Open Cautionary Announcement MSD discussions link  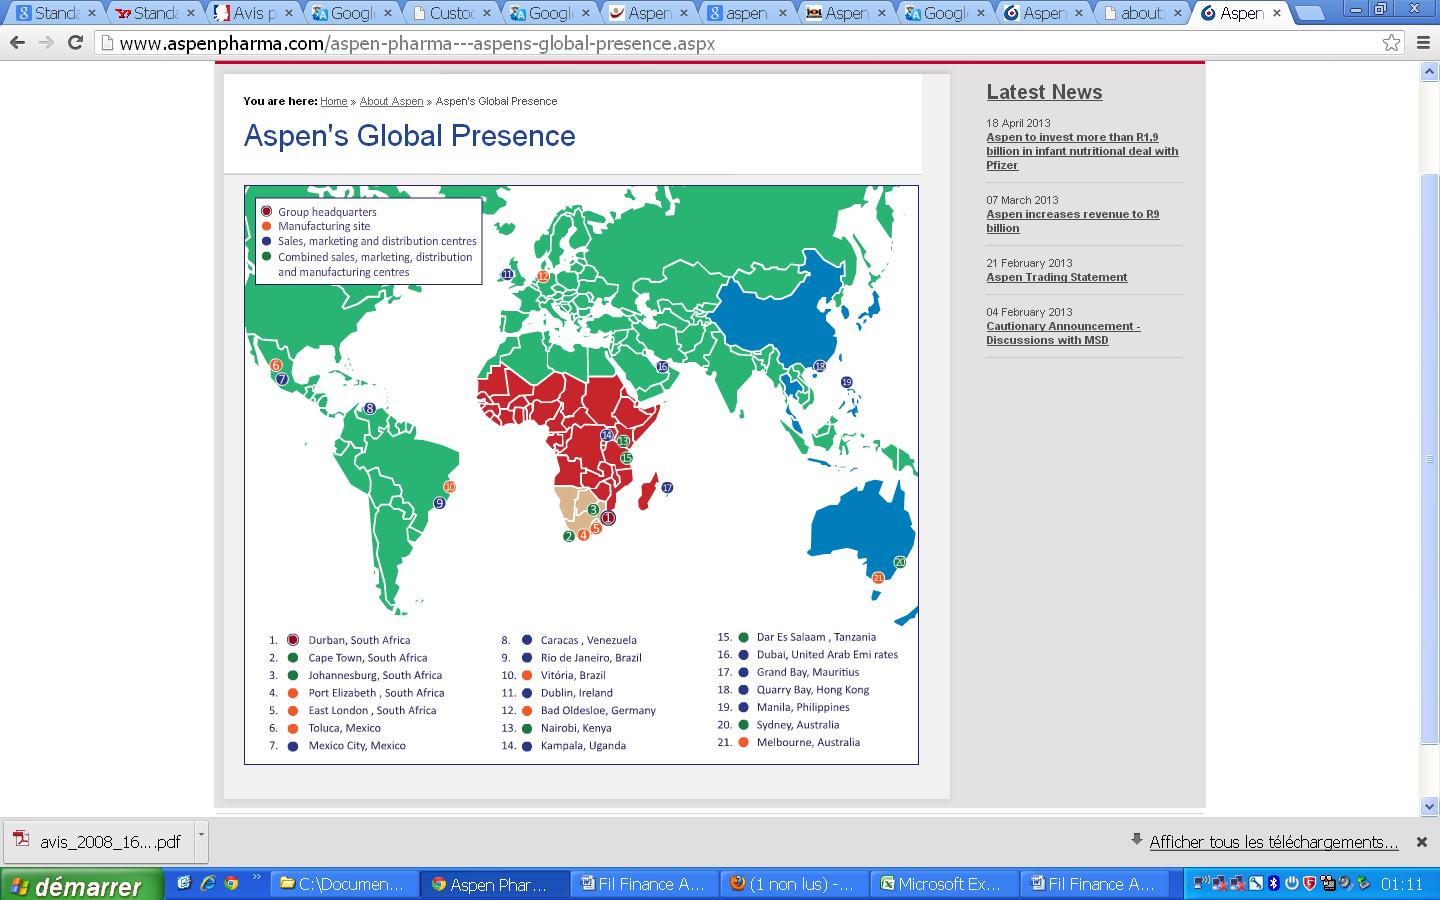(x=1063, y=333)
